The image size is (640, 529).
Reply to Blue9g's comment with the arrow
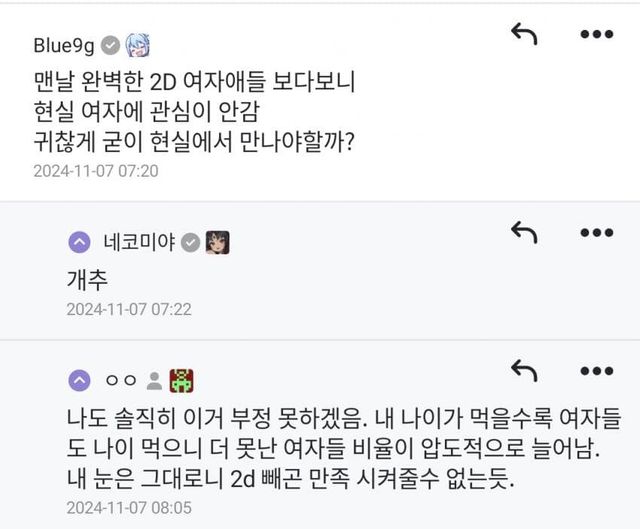coord(524,34)
